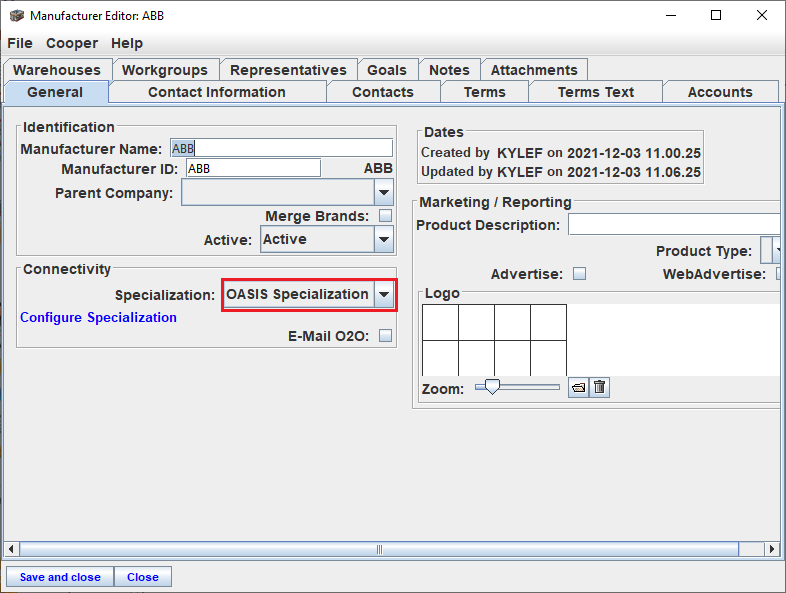Click the 'Created by KYLEF' date text
The height and width of the screenshot is (593, 786).
(x=561, y=152)
